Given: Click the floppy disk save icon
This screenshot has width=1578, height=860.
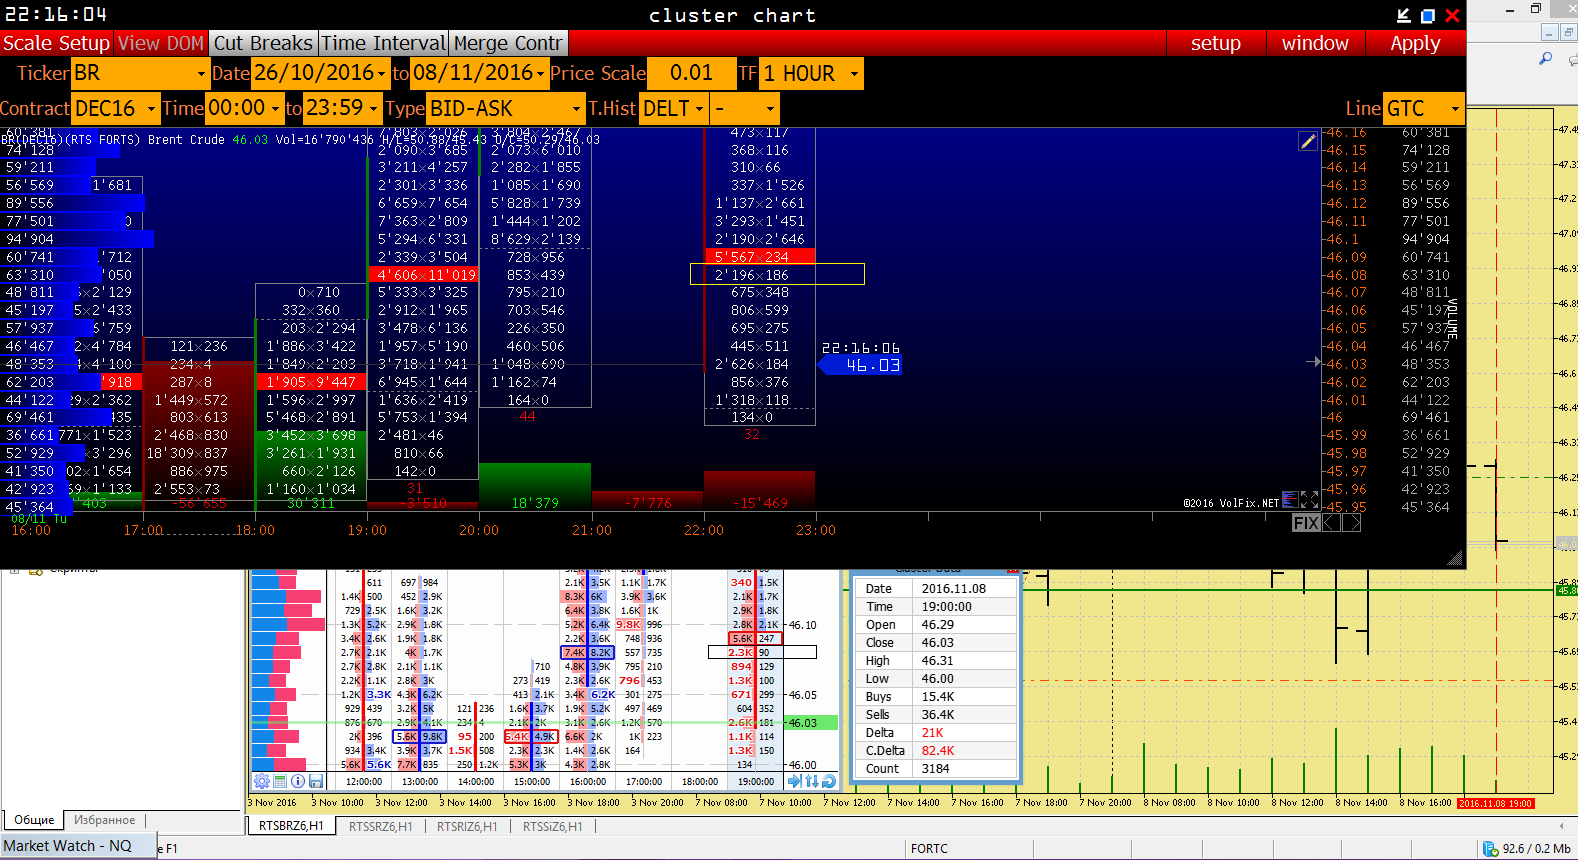Looking at the screenshot, I should coord(316,781).
